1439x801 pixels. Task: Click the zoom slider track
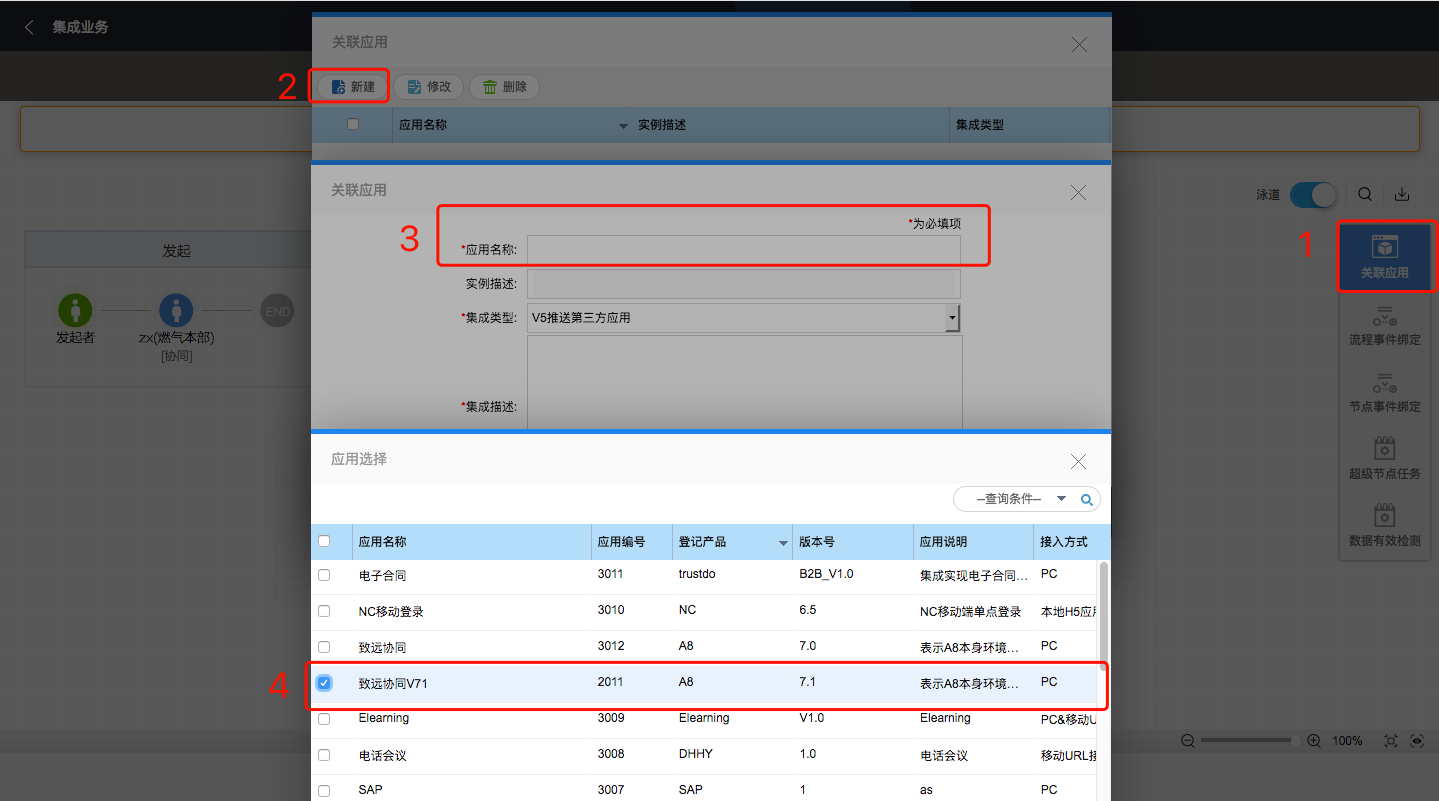tap(1250, 741)
